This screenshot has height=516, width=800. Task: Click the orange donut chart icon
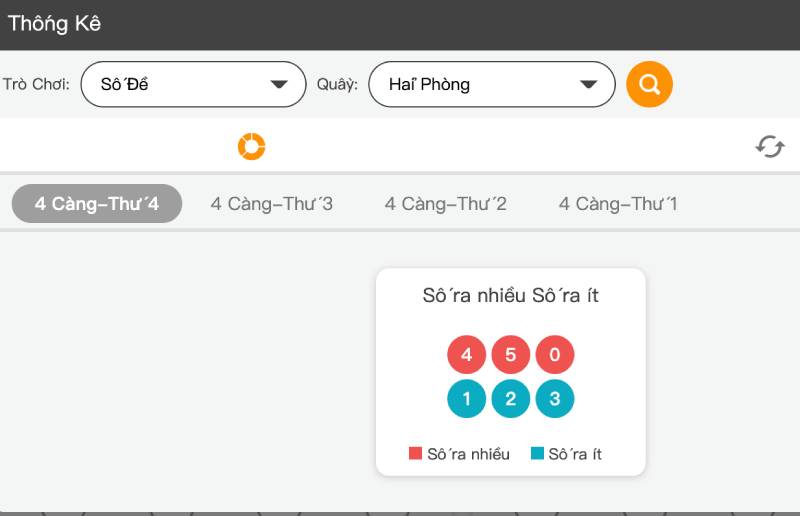coord(251,147)
